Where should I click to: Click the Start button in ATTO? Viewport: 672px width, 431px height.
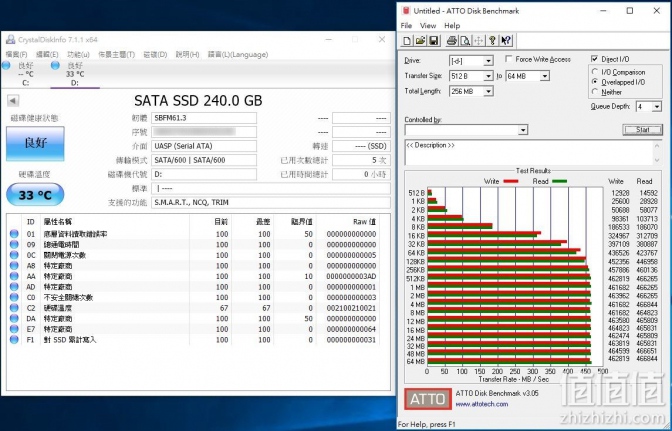click(x=642, y=130)
